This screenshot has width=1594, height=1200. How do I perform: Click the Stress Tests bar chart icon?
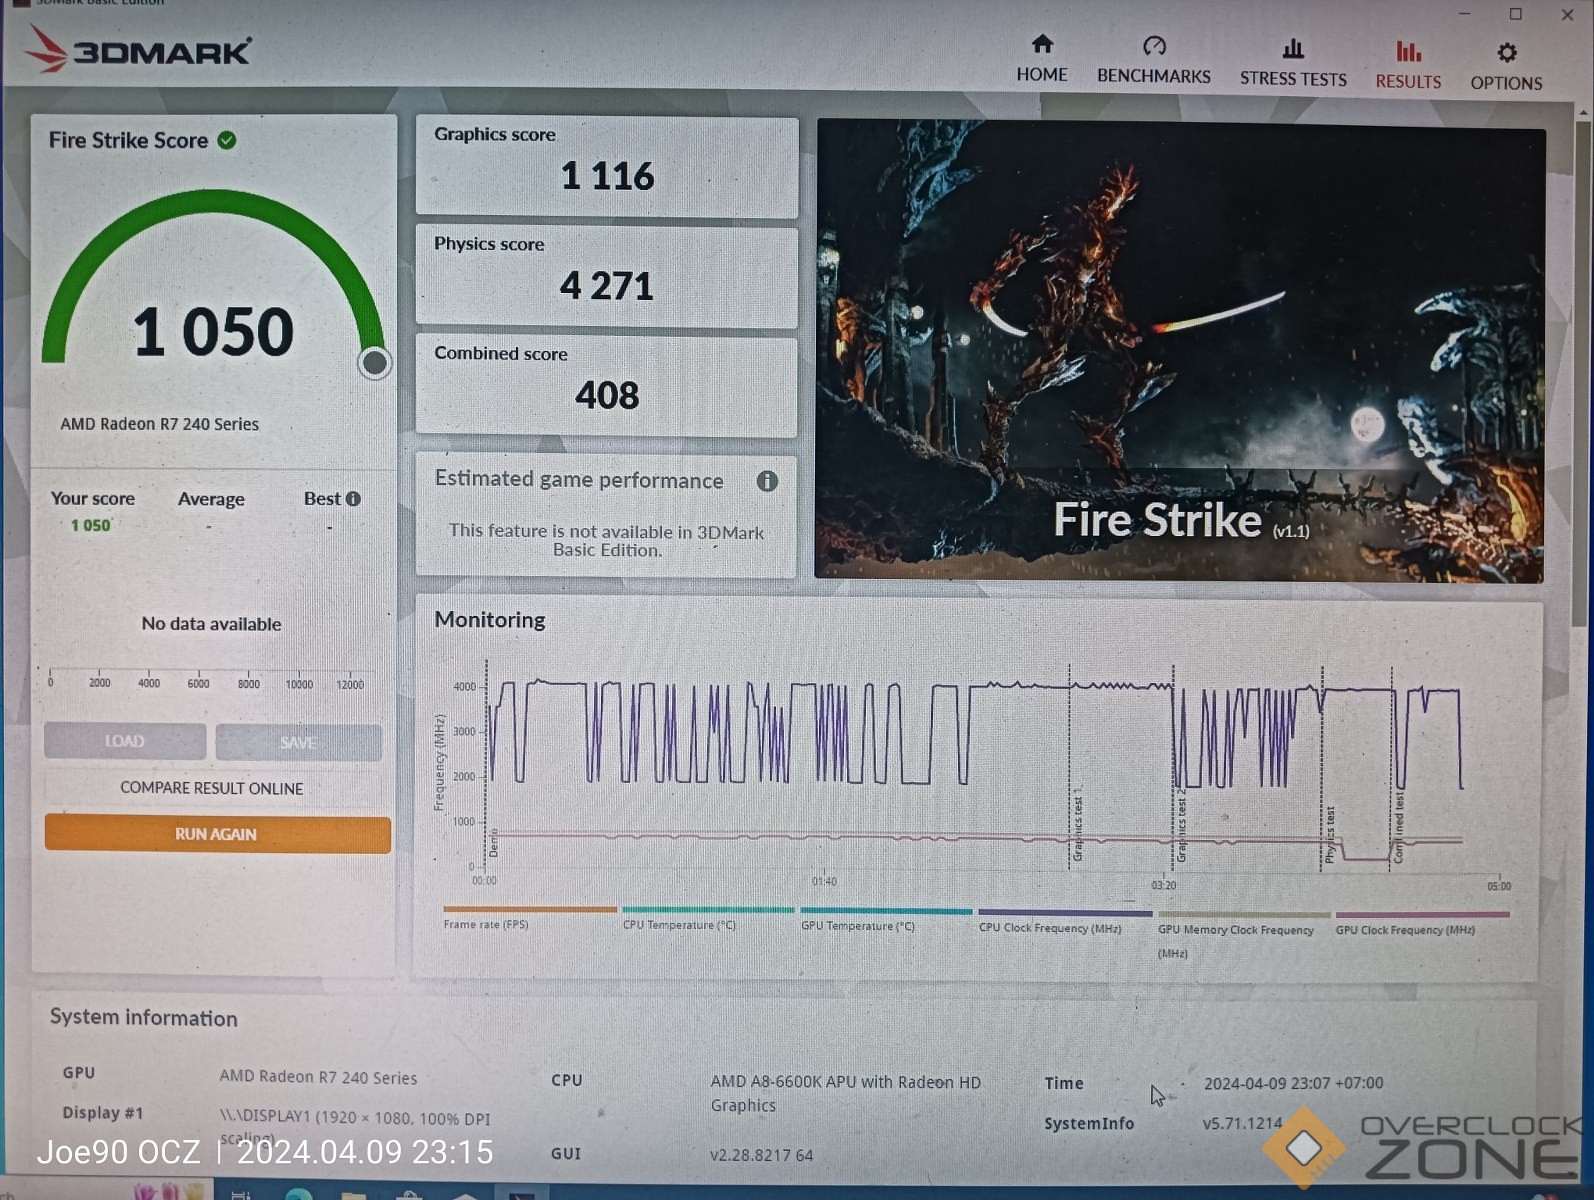pos(1293,48)
